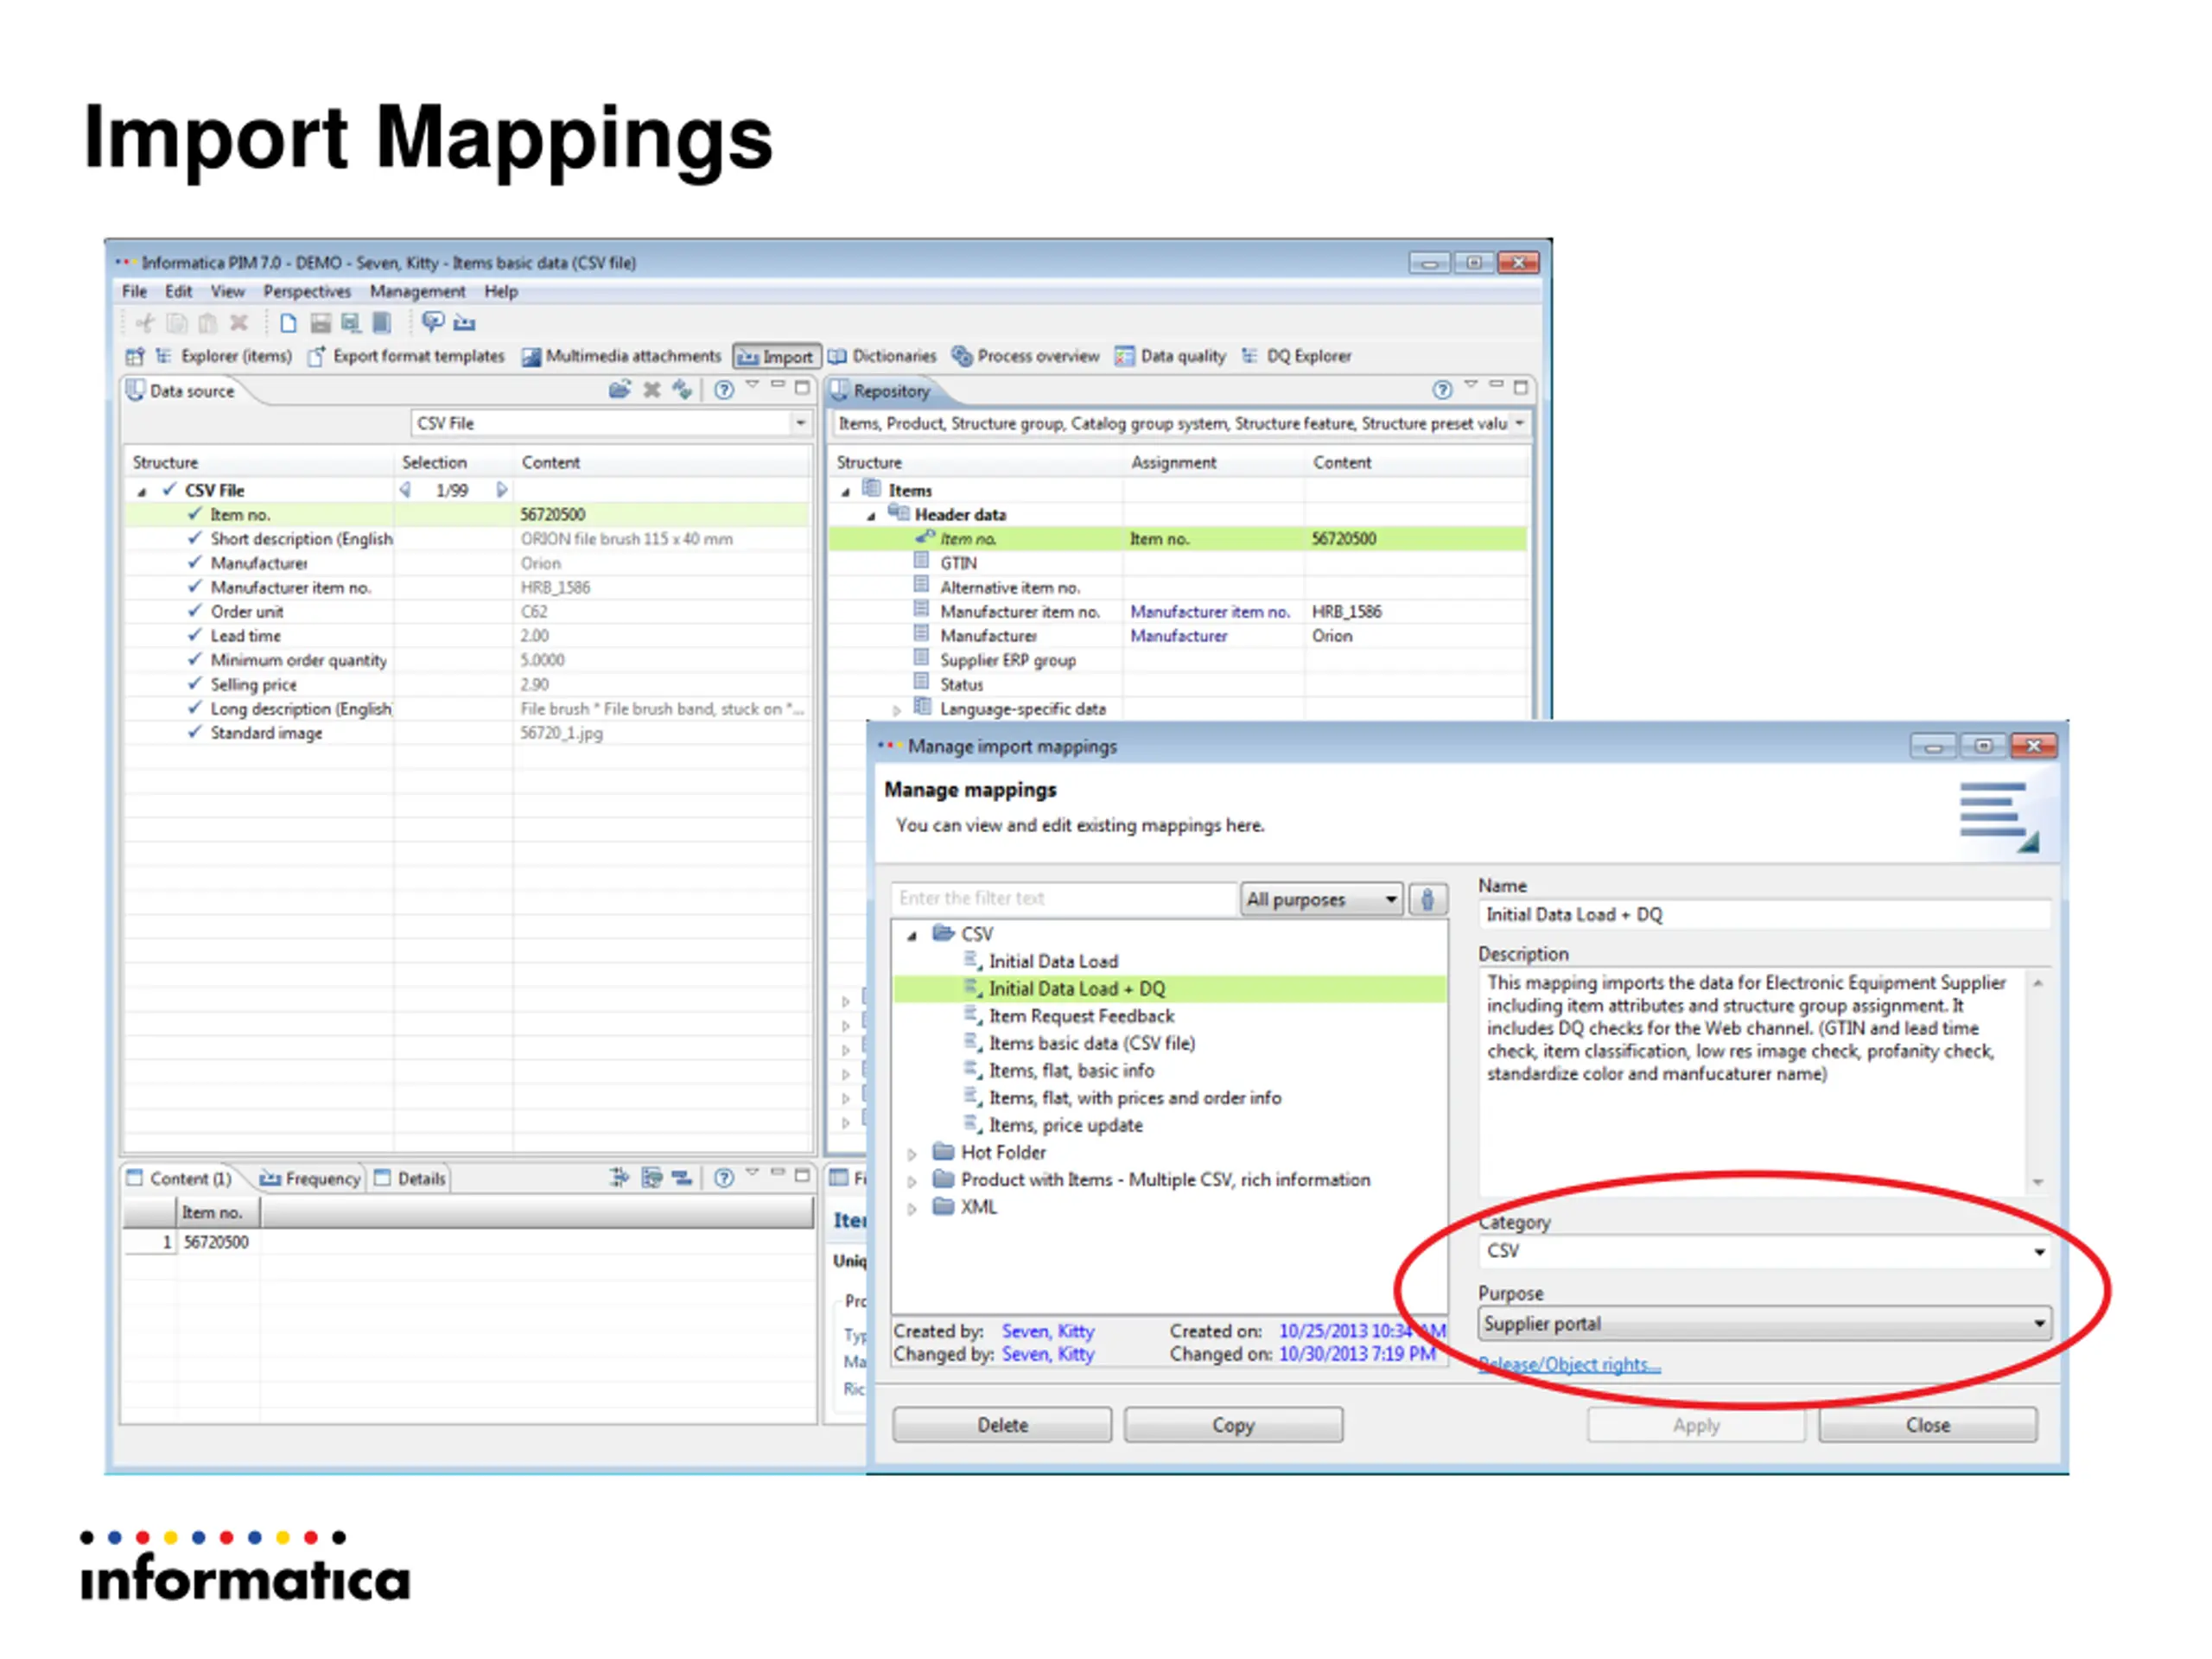Click the Cut scissors toolbar icon

pyautogui.click(x=146, y=323)
